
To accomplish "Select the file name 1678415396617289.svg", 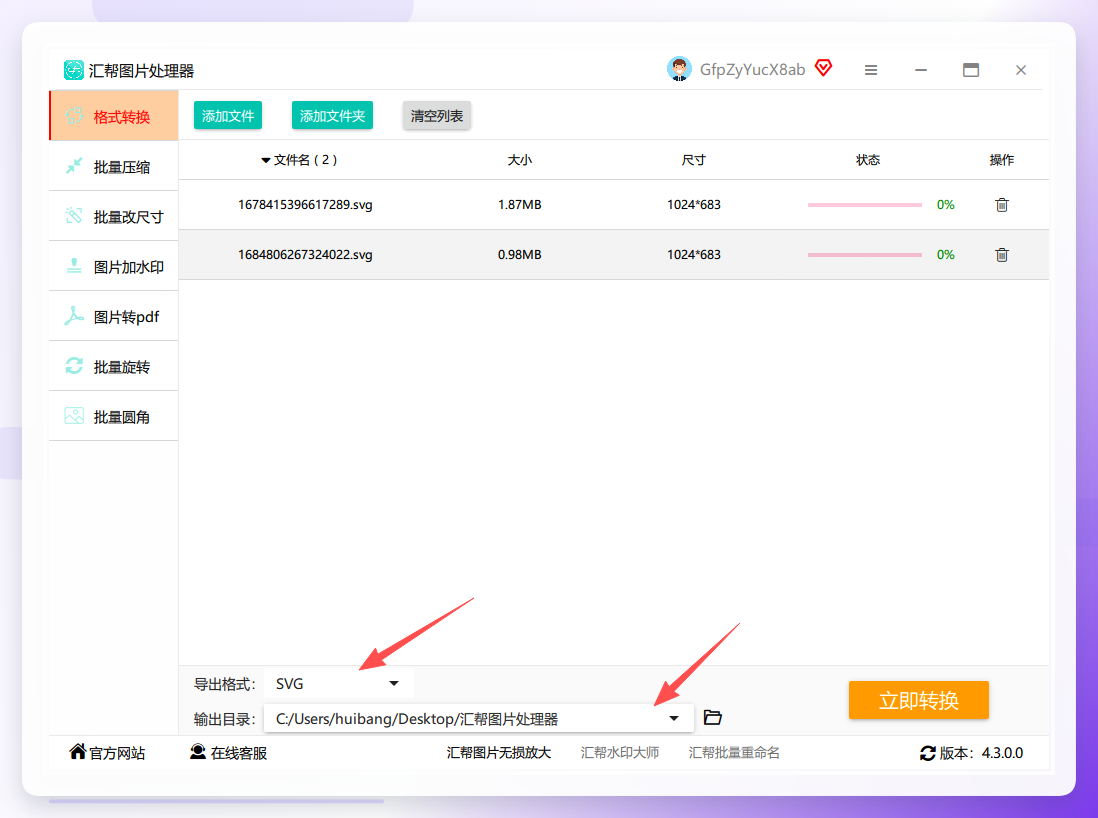I will [305, 204].
